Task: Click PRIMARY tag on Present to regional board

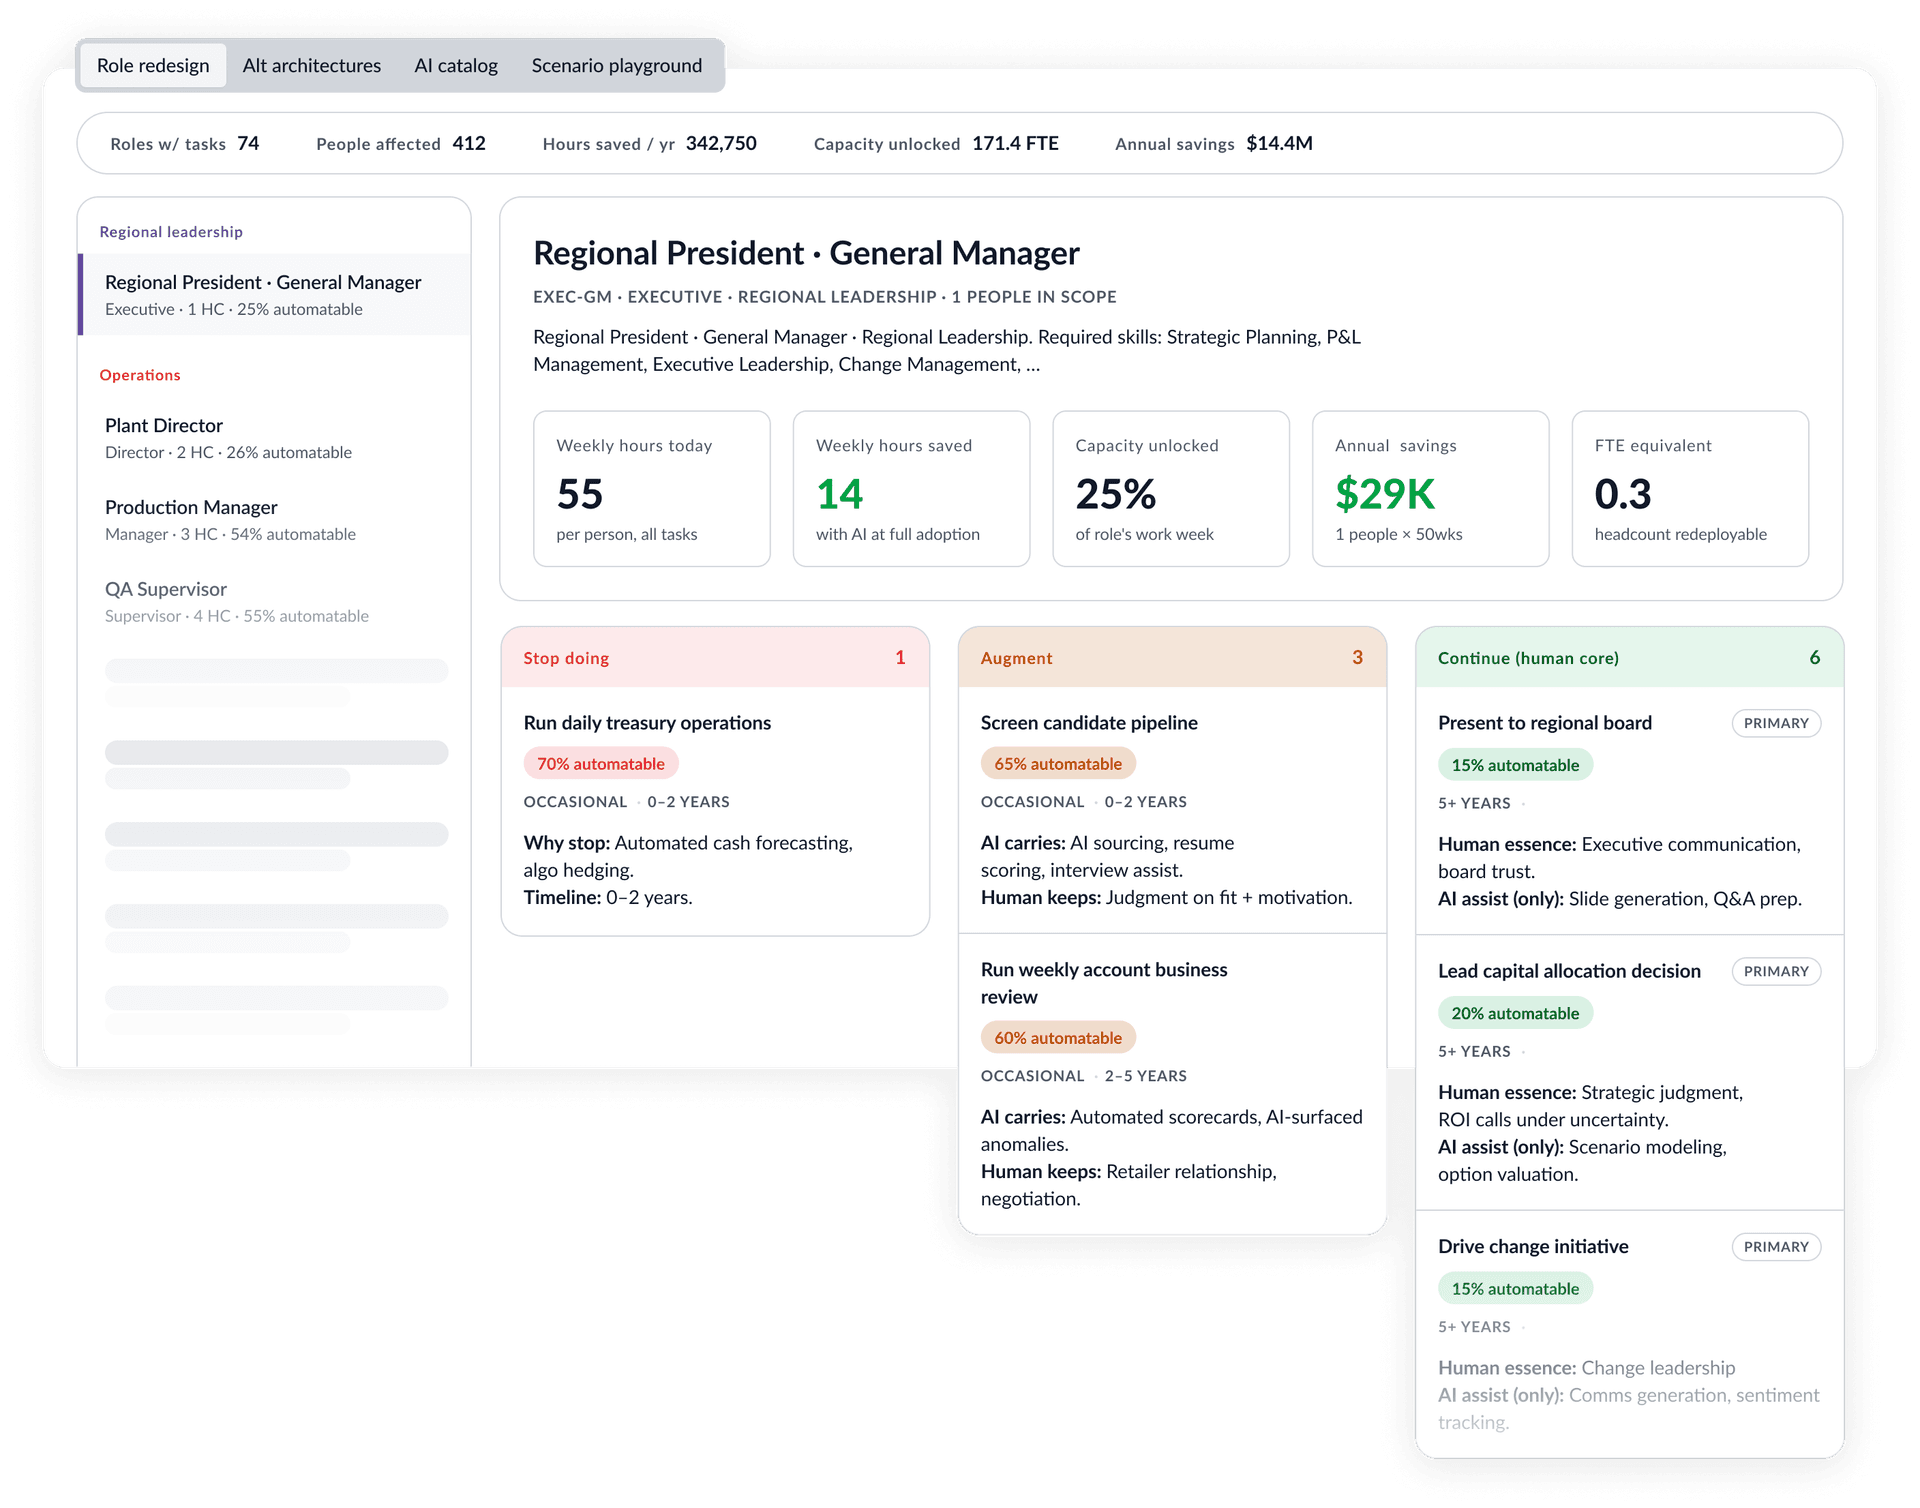Action: click(x=1776, y=723)
